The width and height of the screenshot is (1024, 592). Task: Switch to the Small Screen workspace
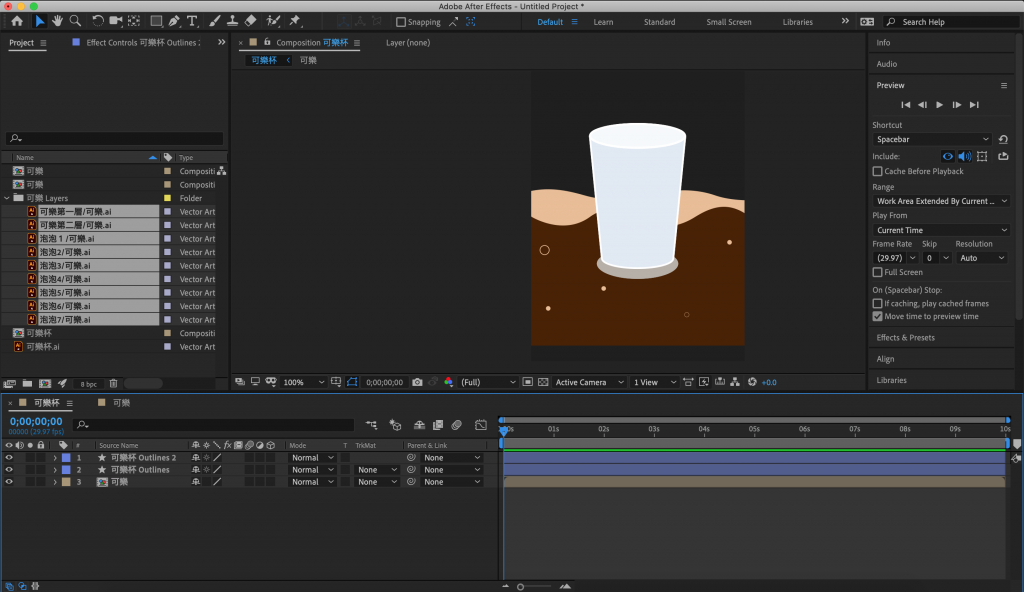[728, 22]
